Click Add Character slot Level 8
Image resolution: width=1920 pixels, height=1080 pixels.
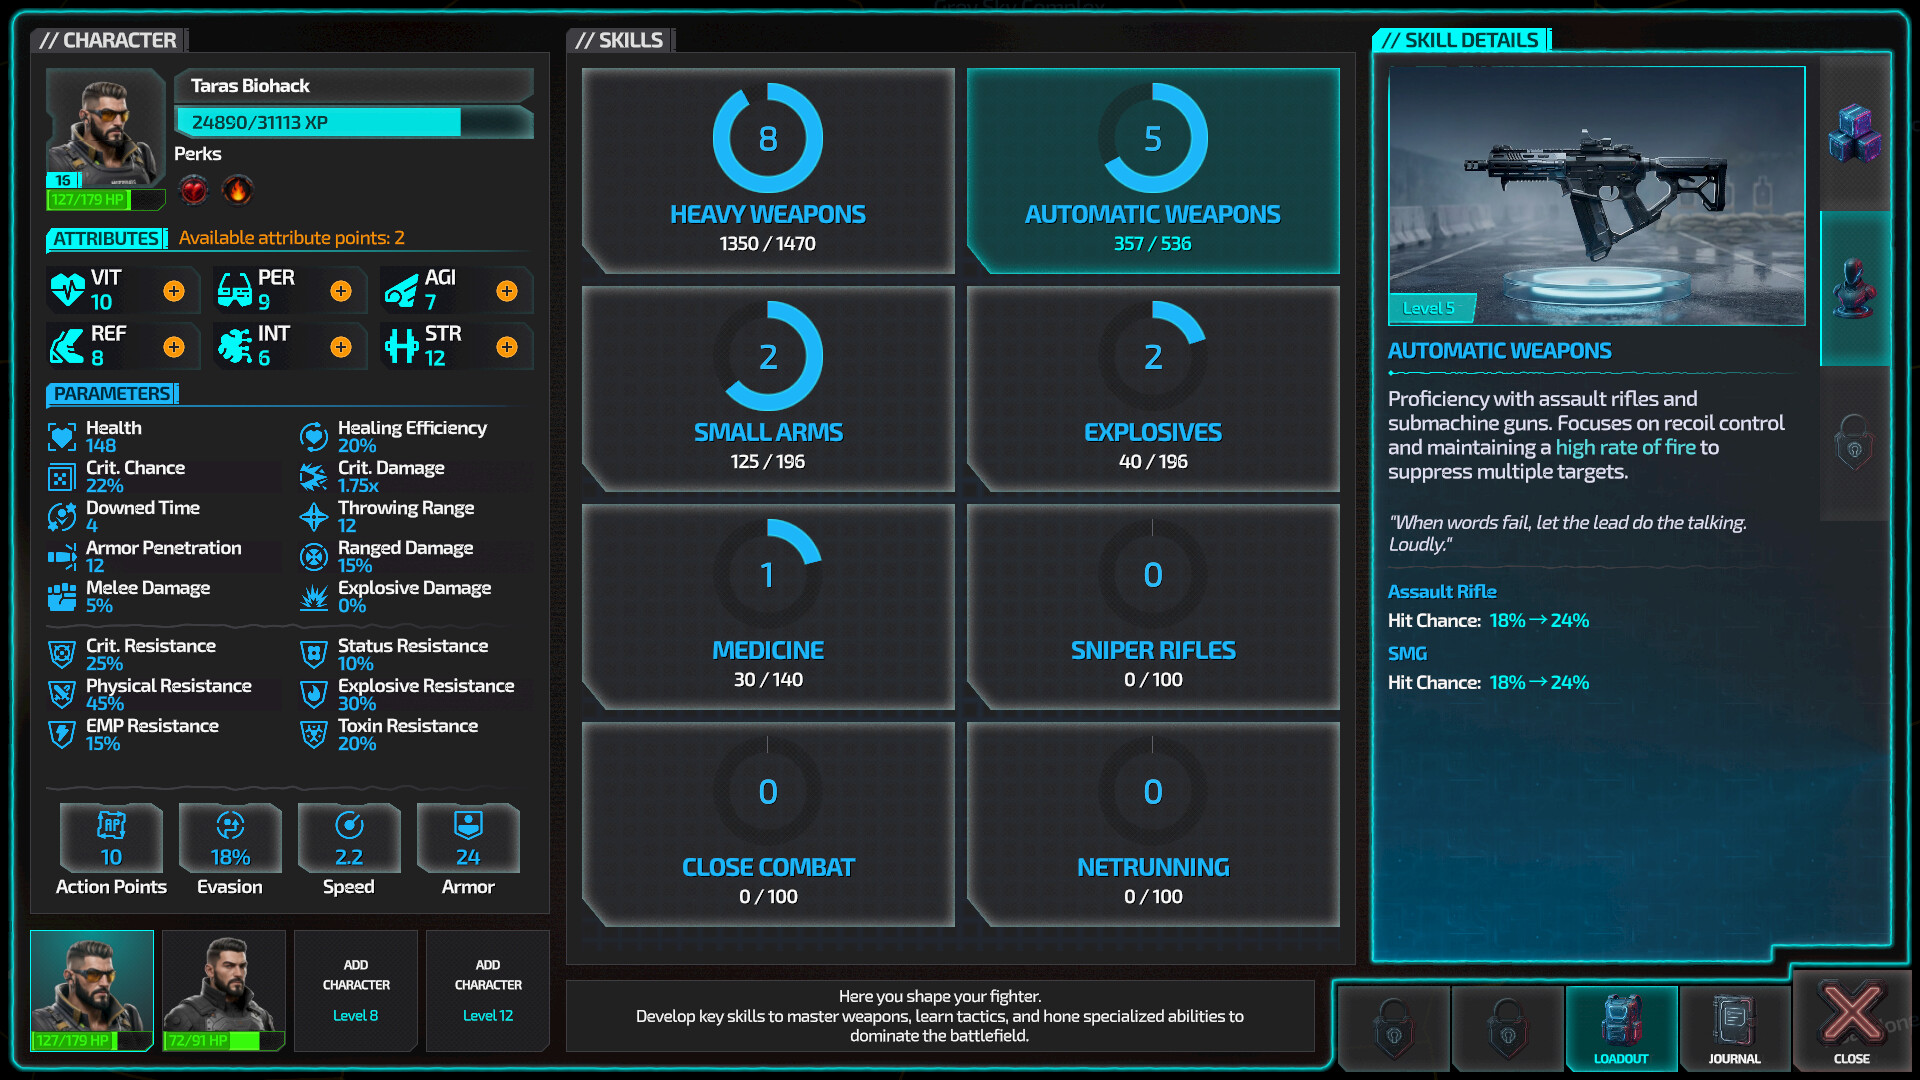(x=356, y=990)
